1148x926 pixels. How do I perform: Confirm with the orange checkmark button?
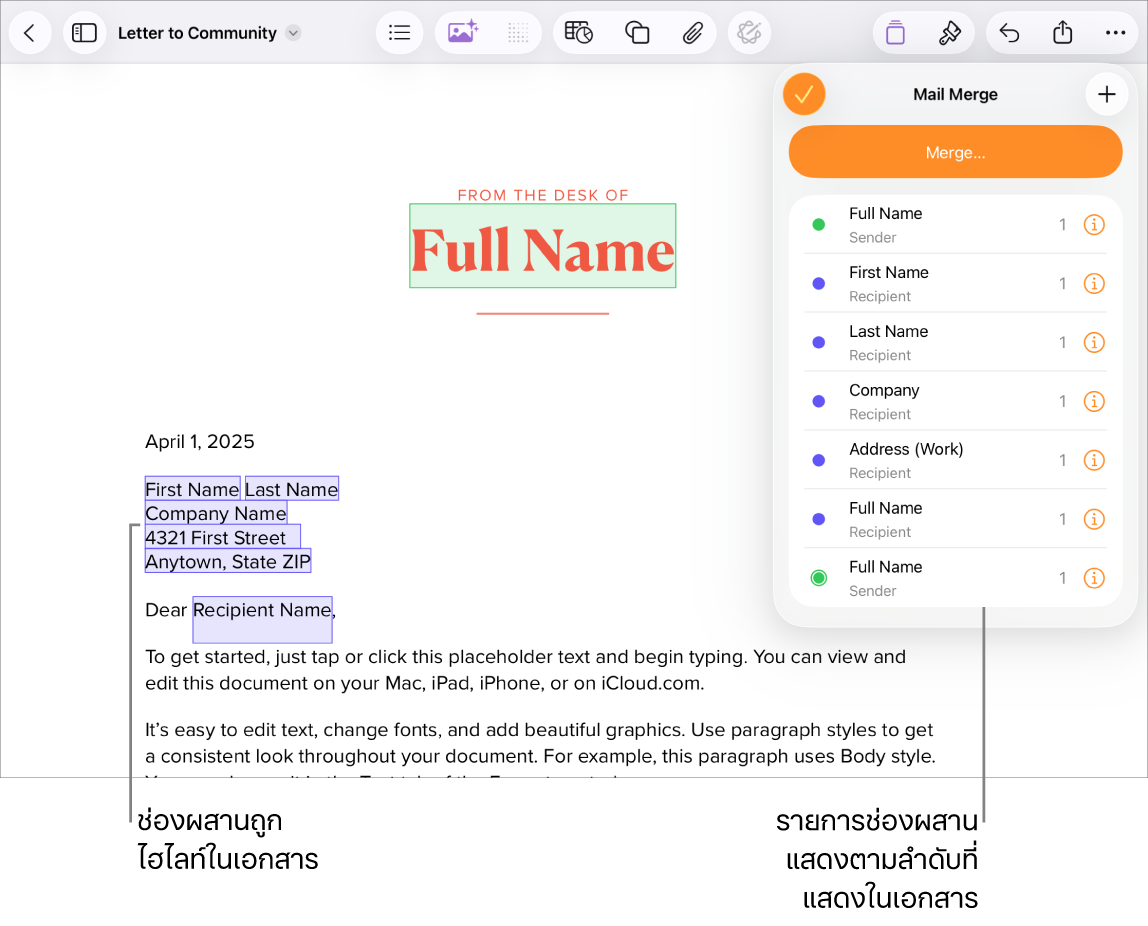pos(804,94)
